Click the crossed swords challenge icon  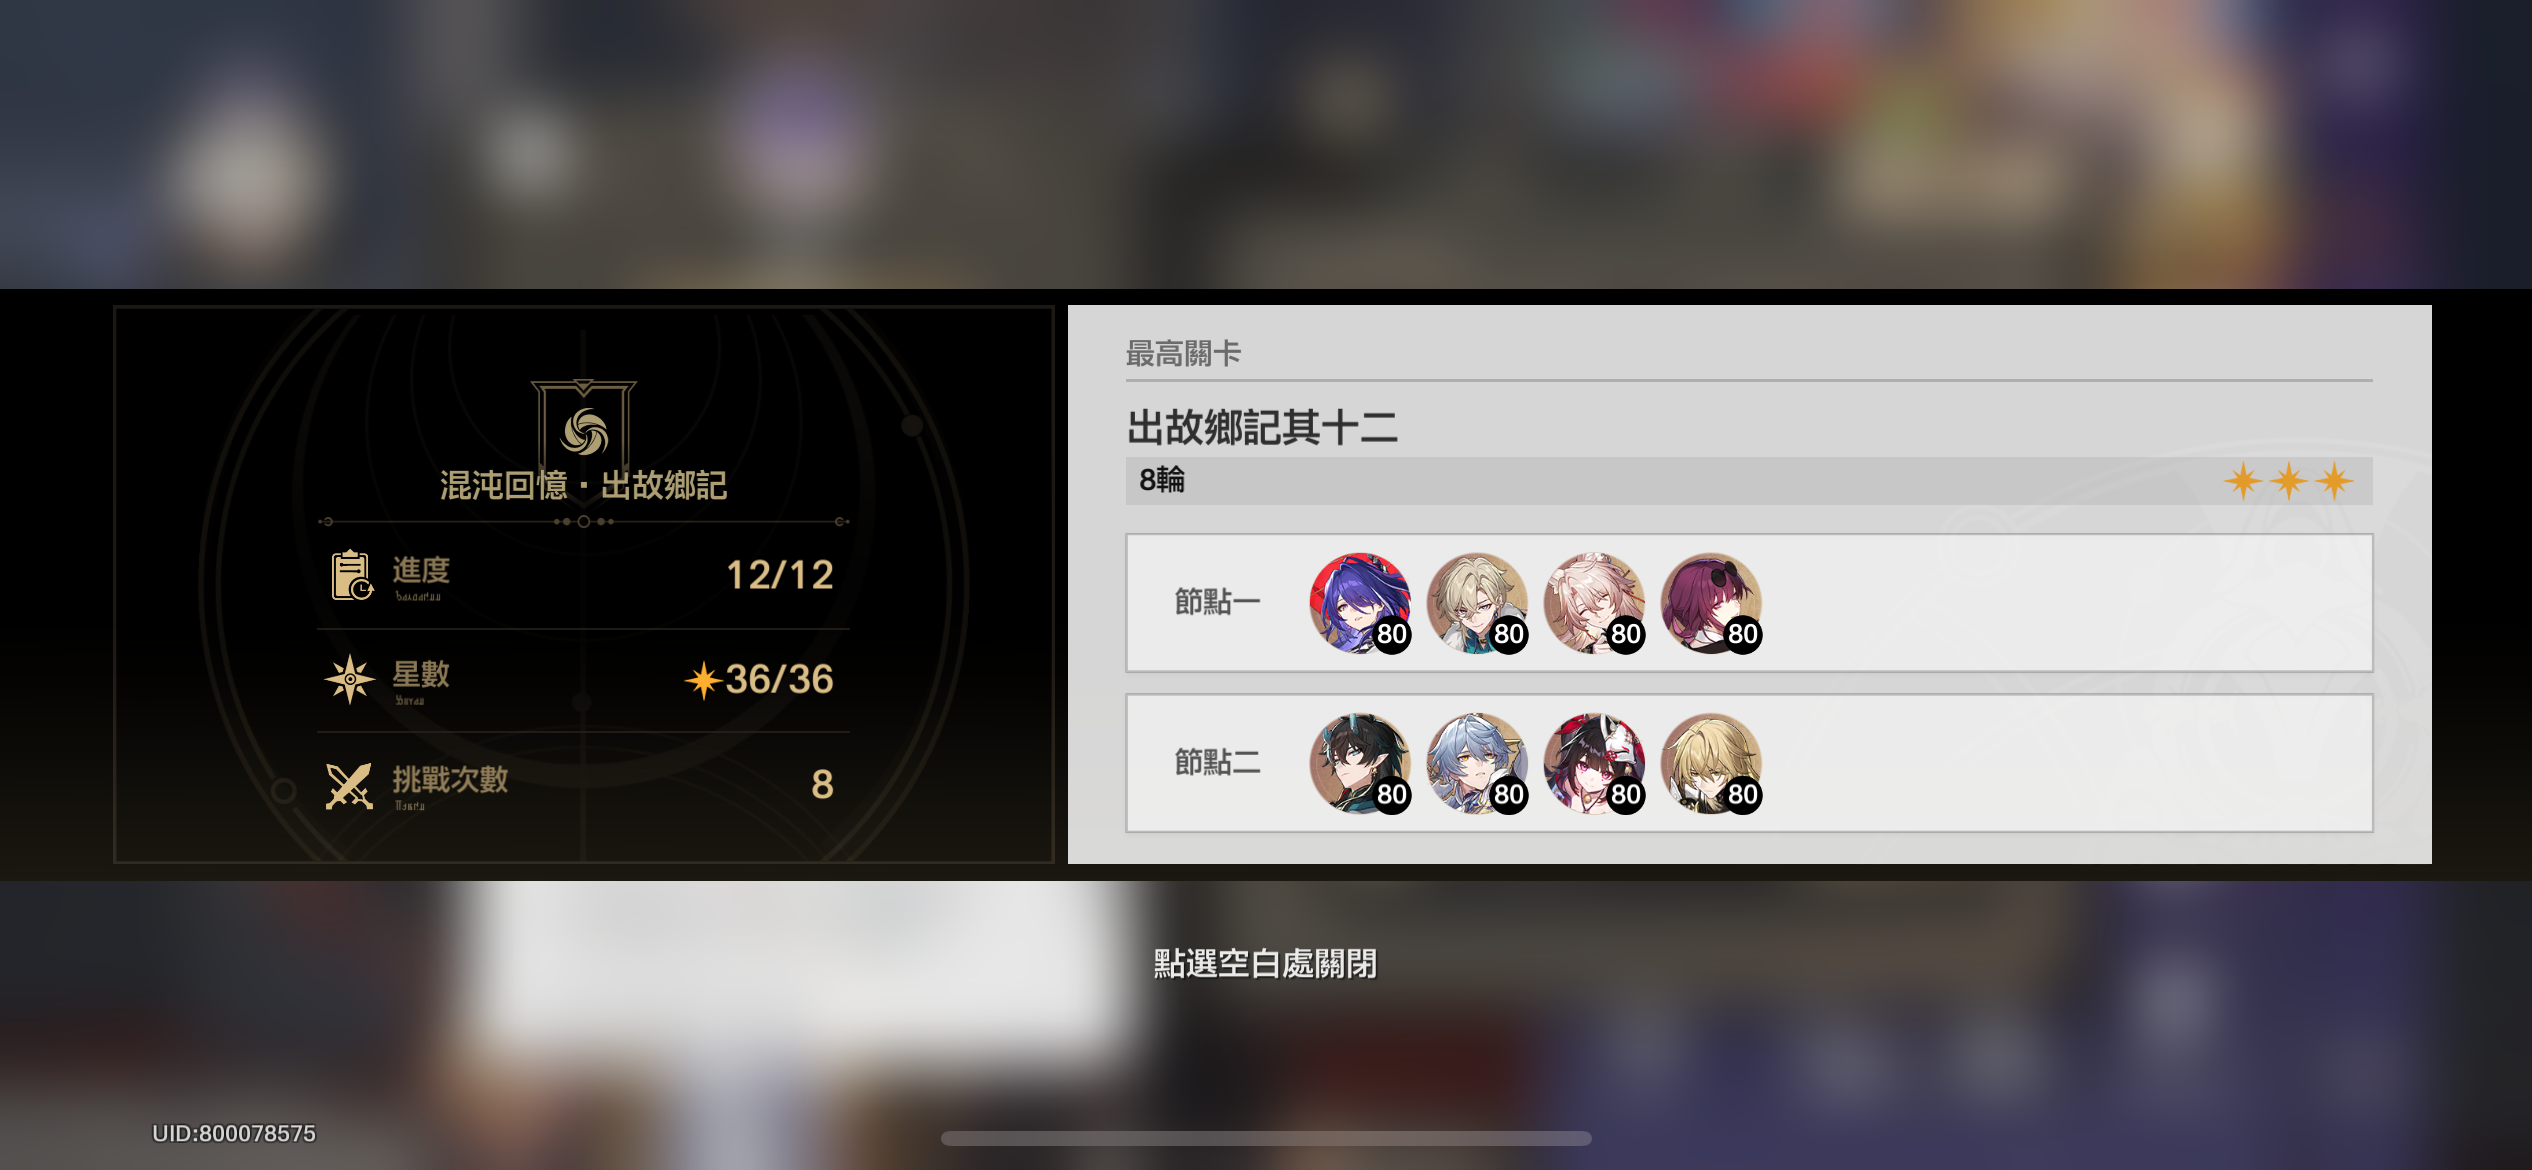click(x=349, y=785)
